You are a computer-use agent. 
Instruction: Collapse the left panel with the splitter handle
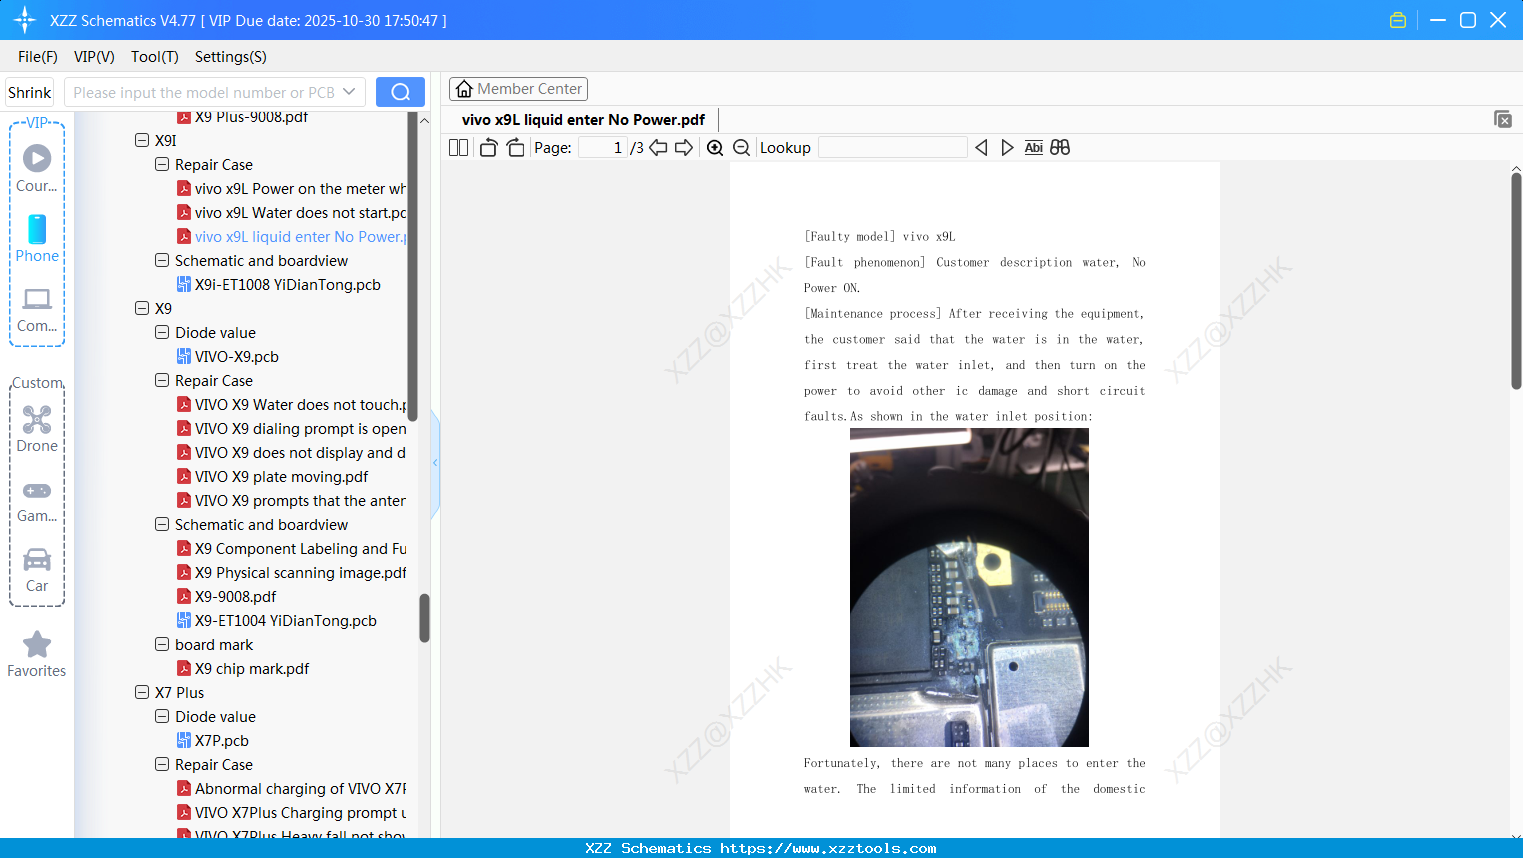[x=435, y=463]
